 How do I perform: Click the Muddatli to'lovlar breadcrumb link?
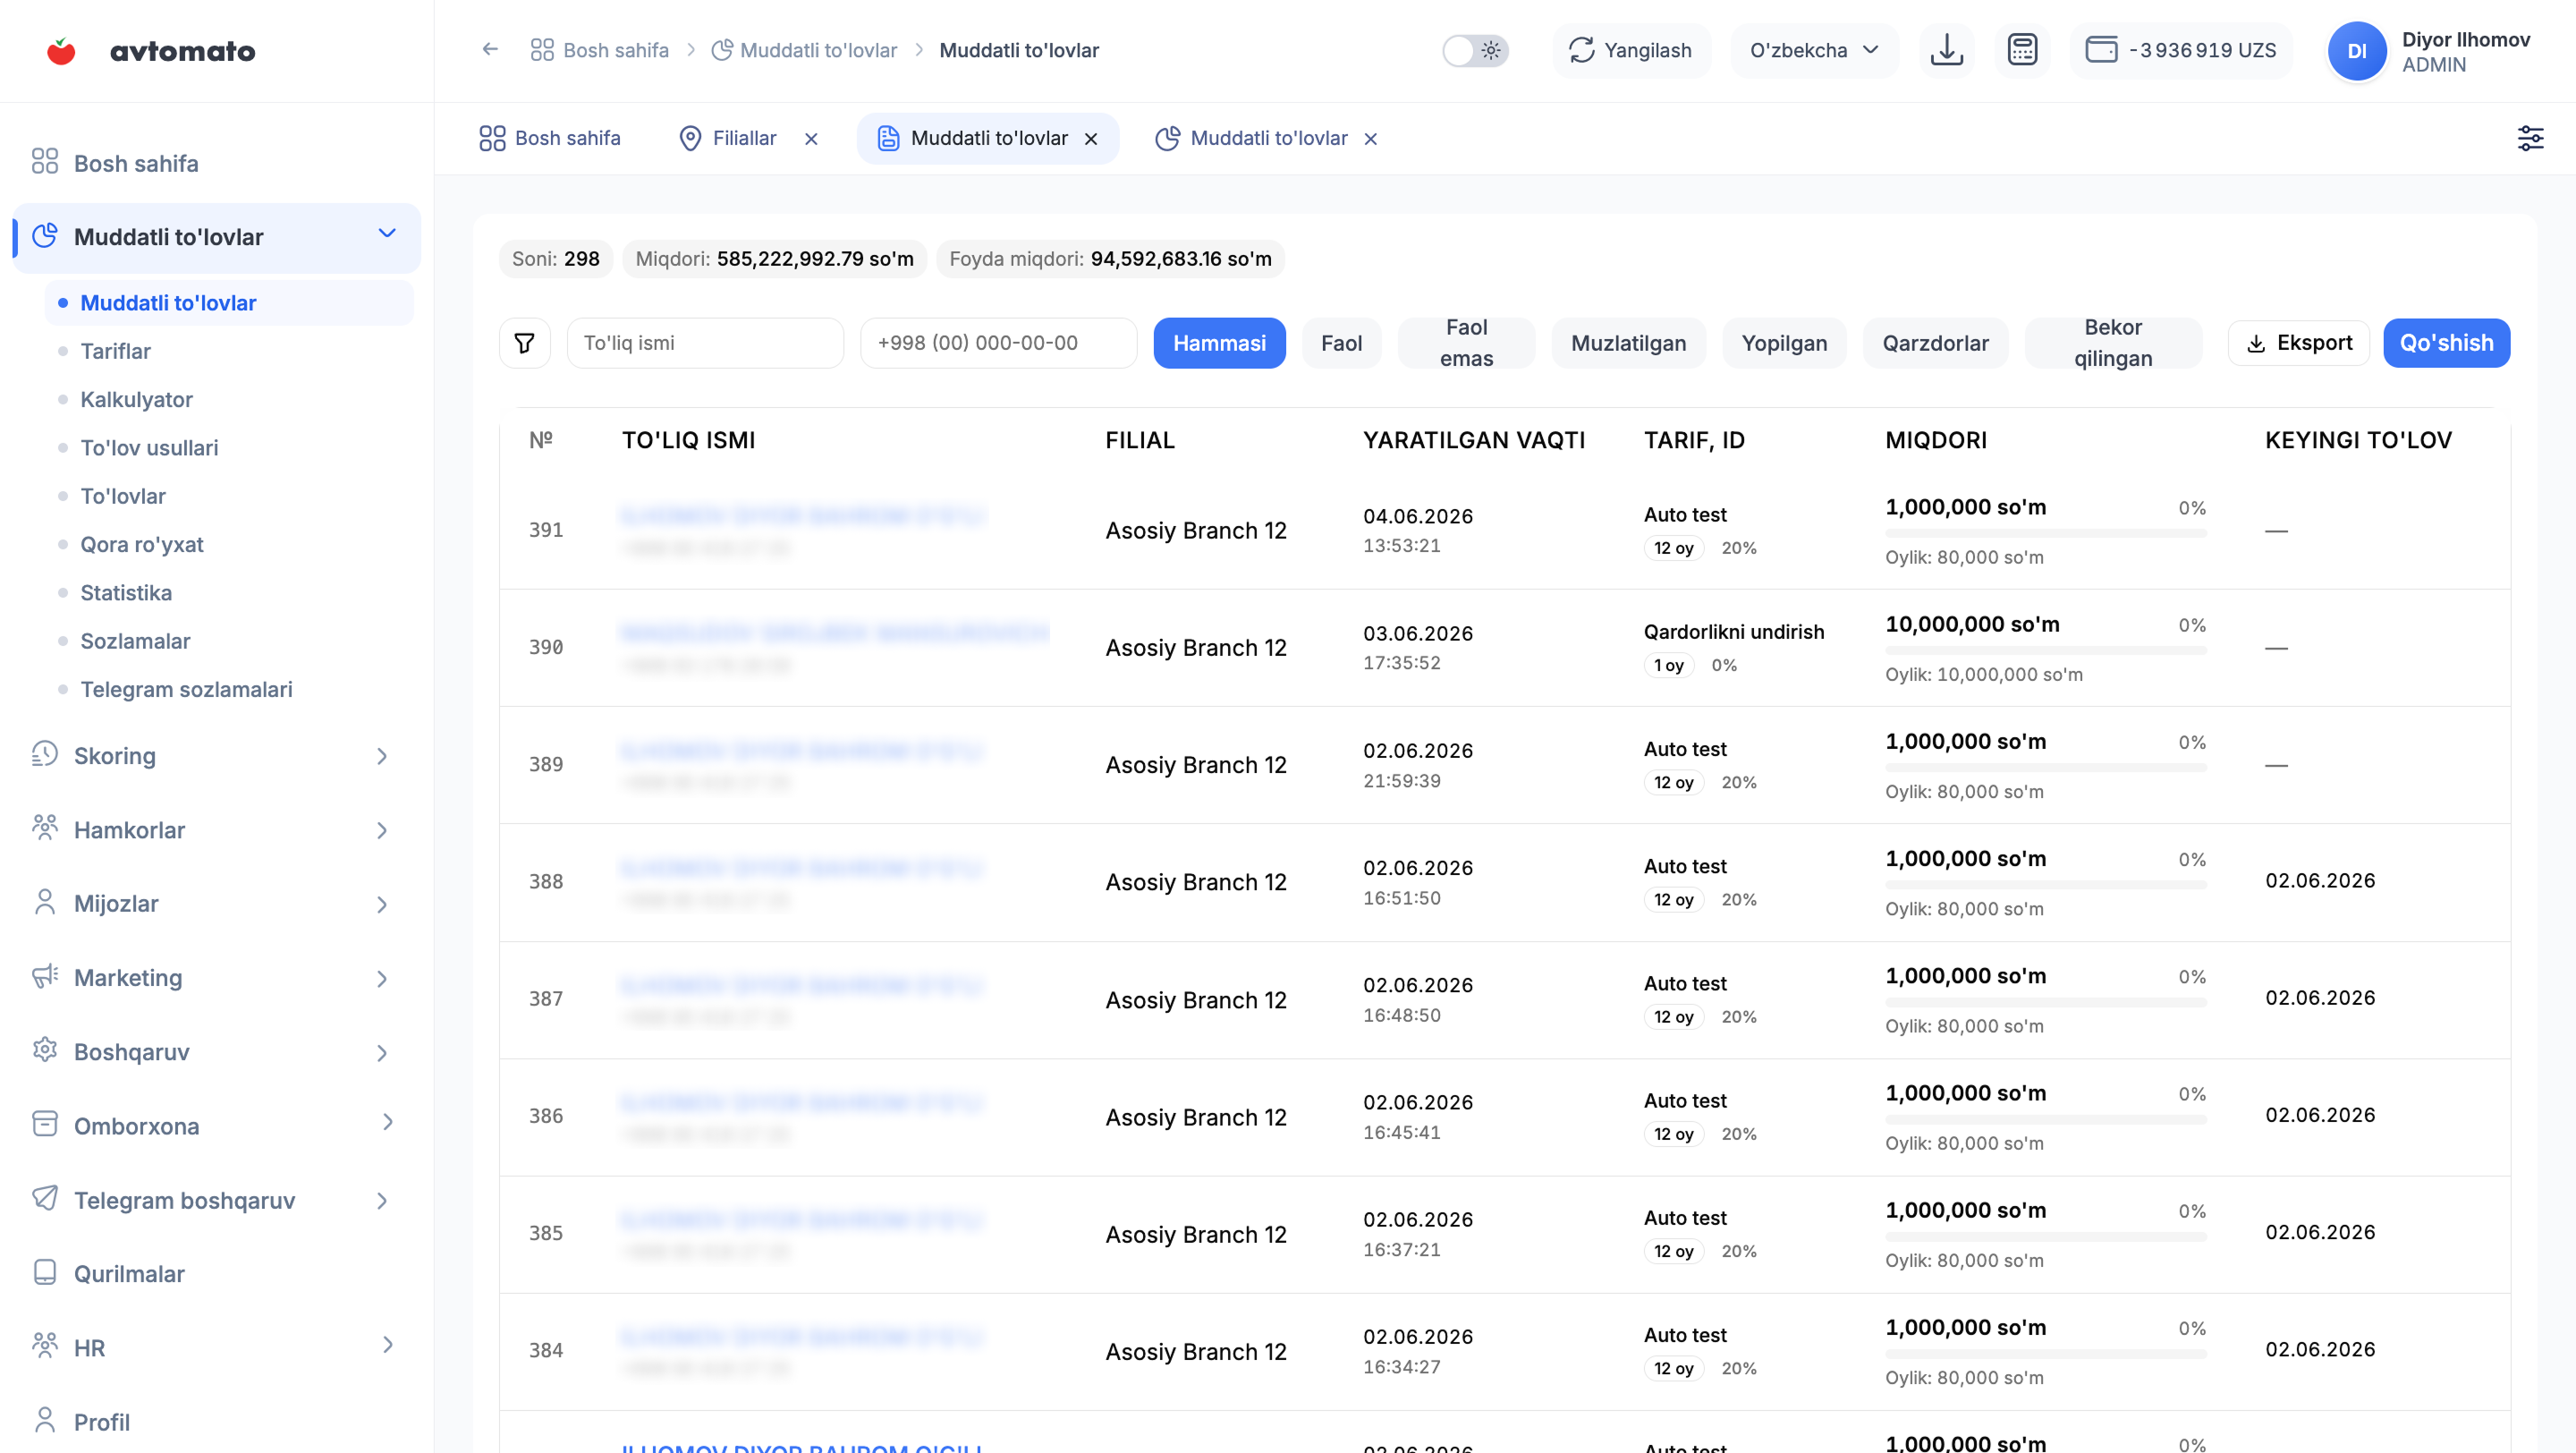818,50
